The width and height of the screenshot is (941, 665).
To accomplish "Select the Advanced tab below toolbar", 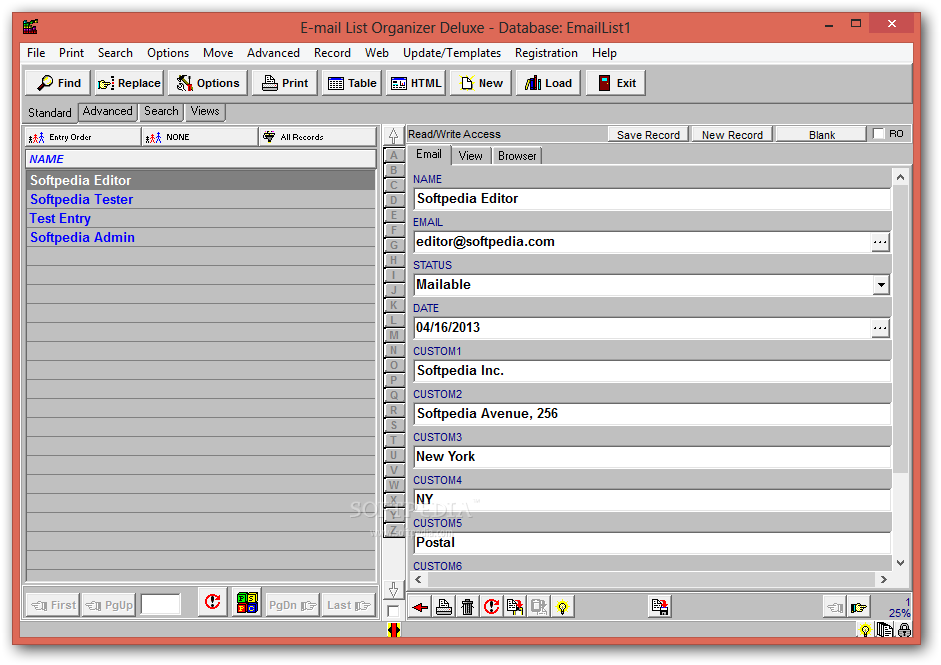I will coord(107,111).
